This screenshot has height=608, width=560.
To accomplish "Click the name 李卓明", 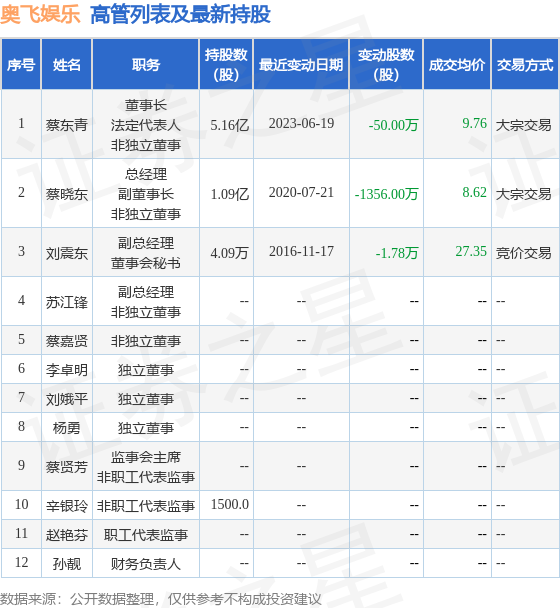I will (x=67, y=370).
